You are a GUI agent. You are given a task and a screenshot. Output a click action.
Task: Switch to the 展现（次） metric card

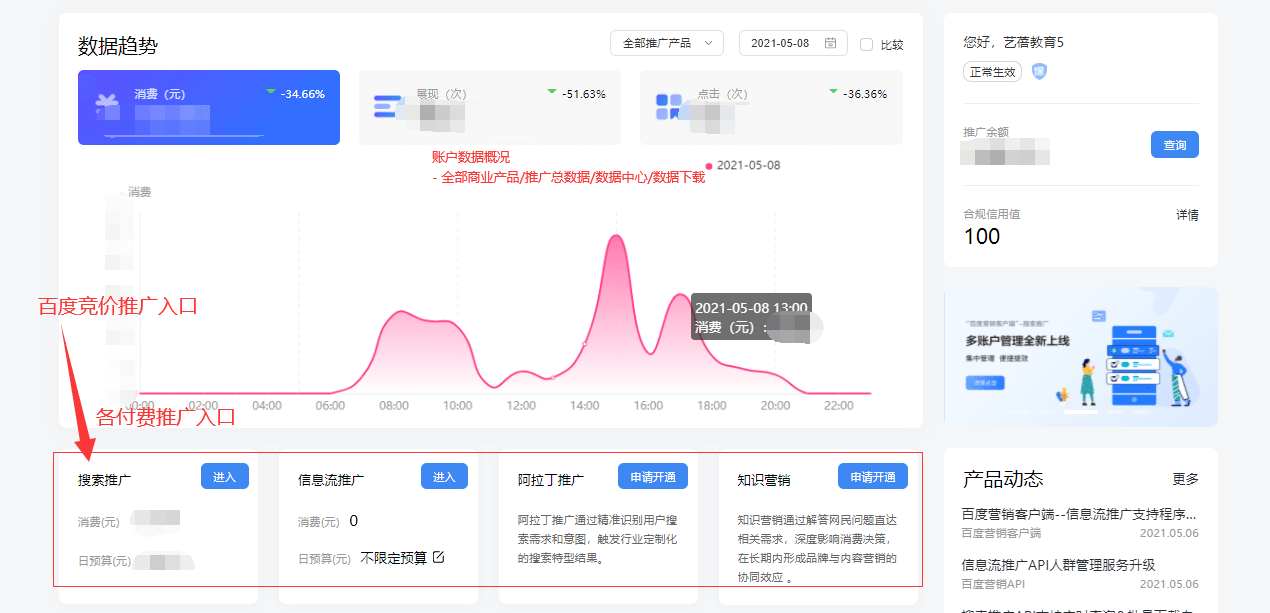[490, 107]
